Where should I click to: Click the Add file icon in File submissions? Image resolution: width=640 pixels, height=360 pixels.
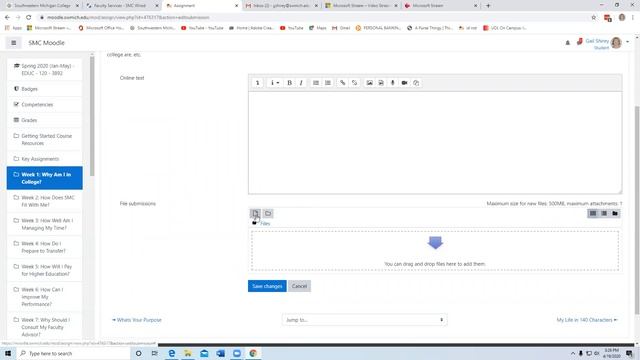coord(256,213)
